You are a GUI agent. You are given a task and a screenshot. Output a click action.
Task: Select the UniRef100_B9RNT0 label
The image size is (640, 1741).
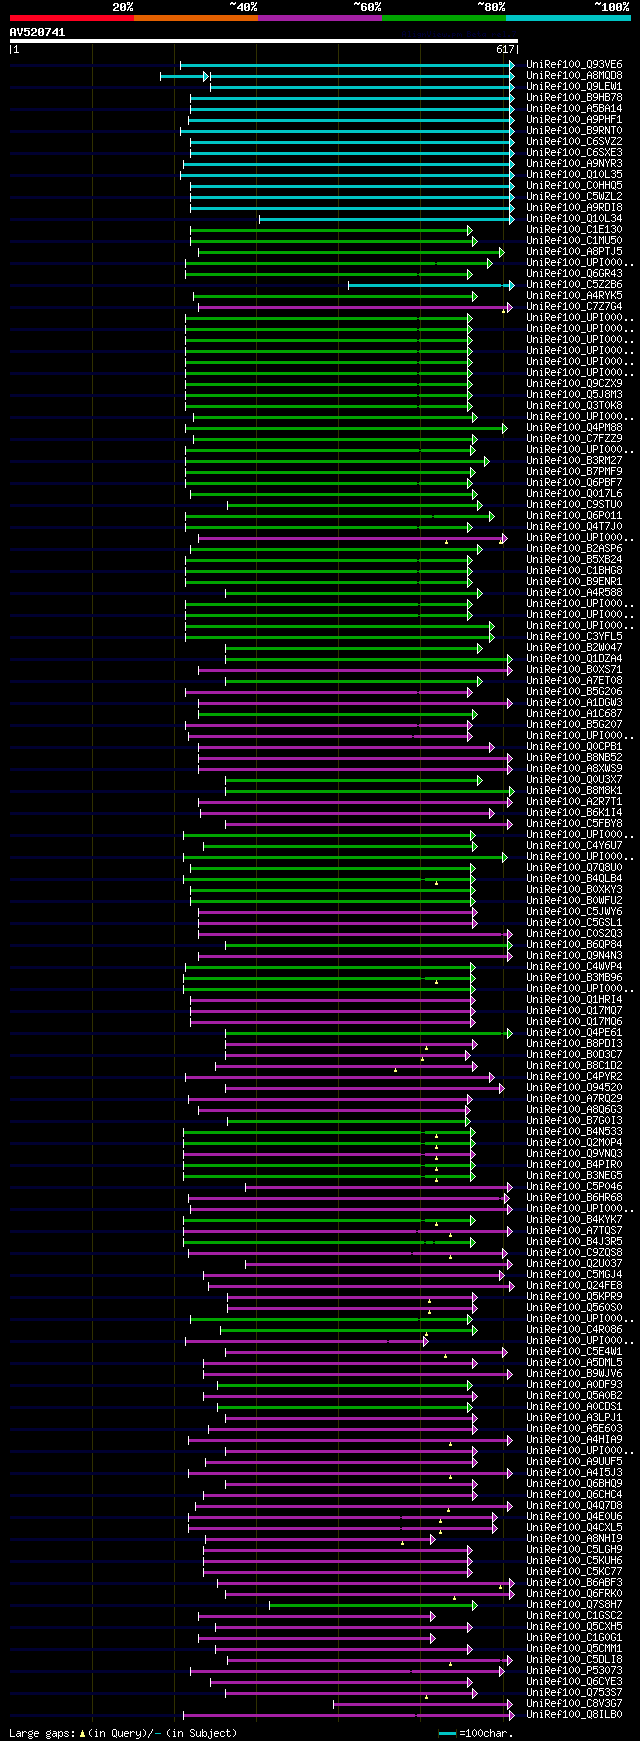(x=574, y=131)
